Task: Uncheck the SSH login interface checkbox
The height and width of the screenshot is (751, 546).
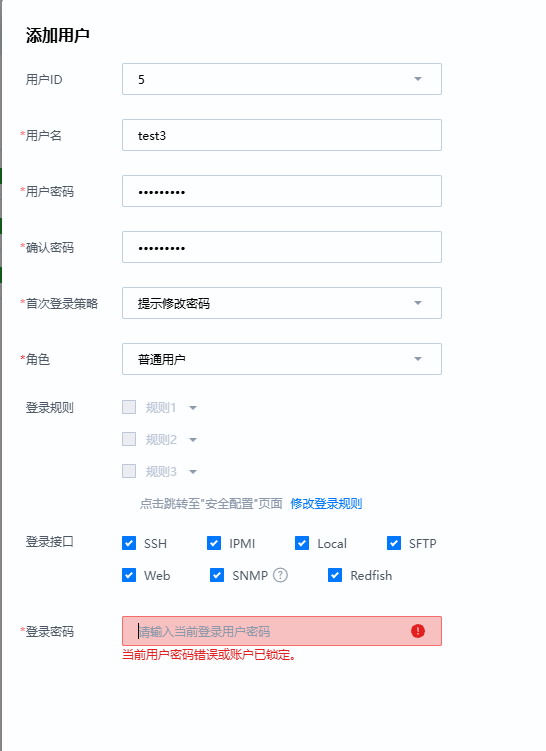Action: click(129, 543)
